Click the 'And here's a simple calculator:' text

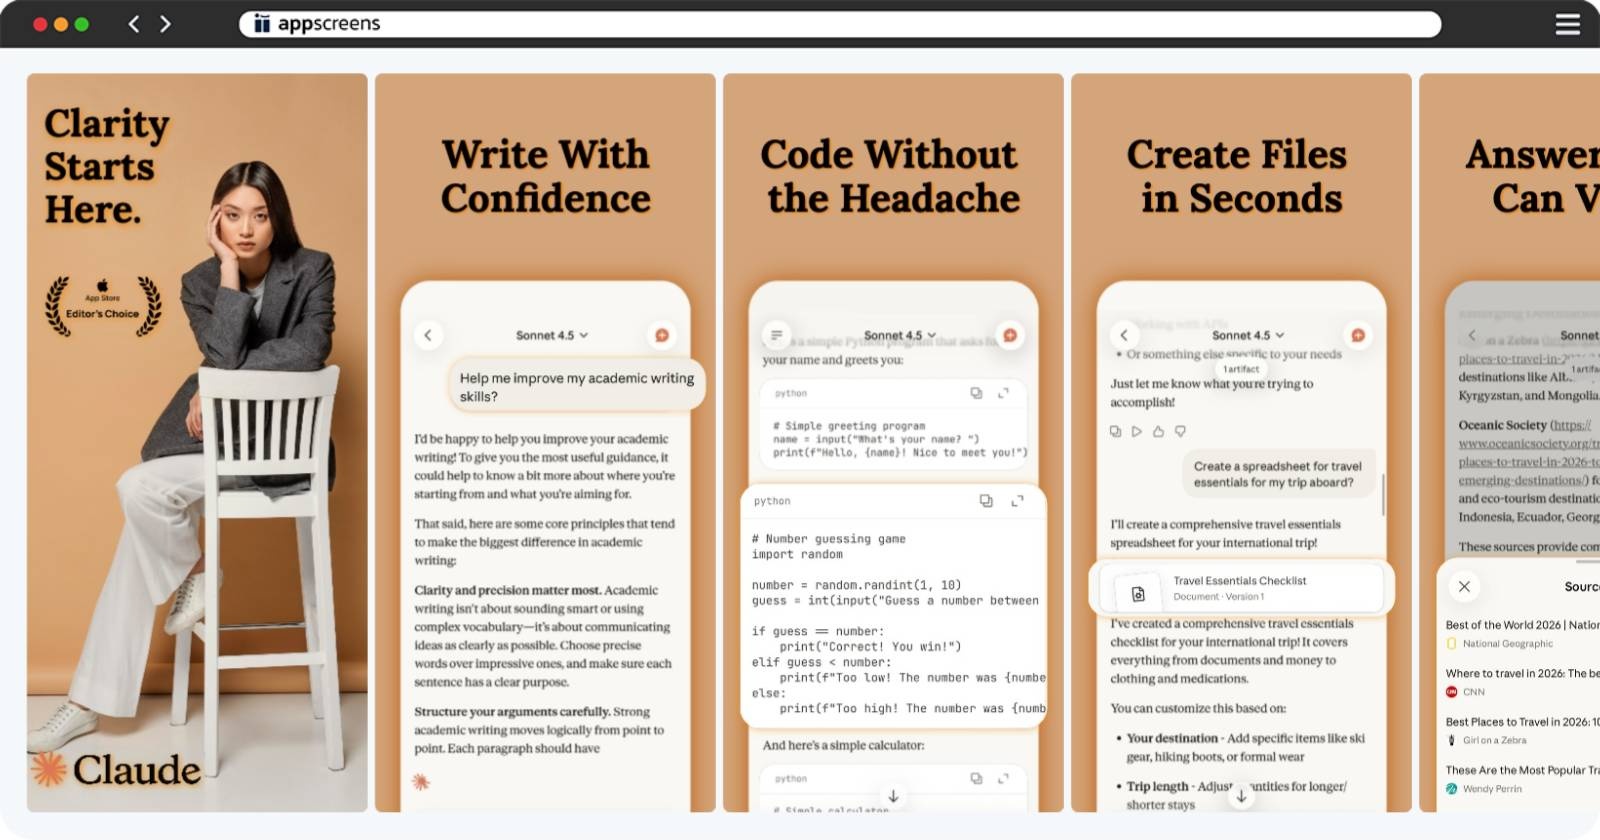[843, 745]
